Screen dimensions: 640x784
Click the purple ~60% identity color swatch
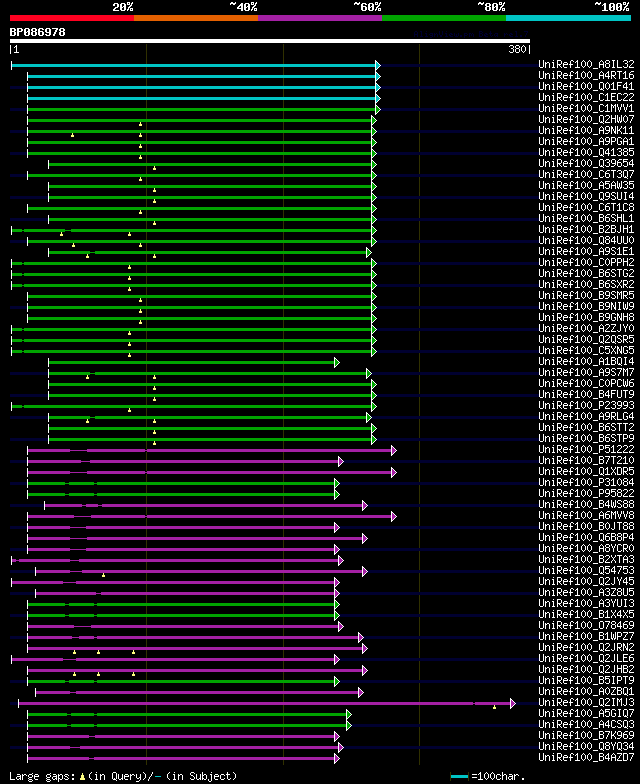coord(320,18)
